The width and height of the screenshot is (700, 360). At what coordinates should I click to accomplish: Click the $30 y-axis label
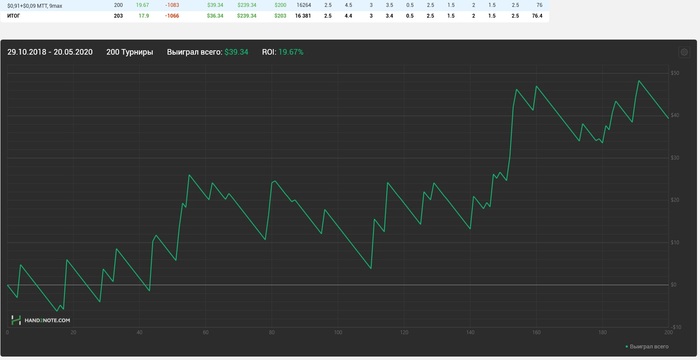(675, 158)
